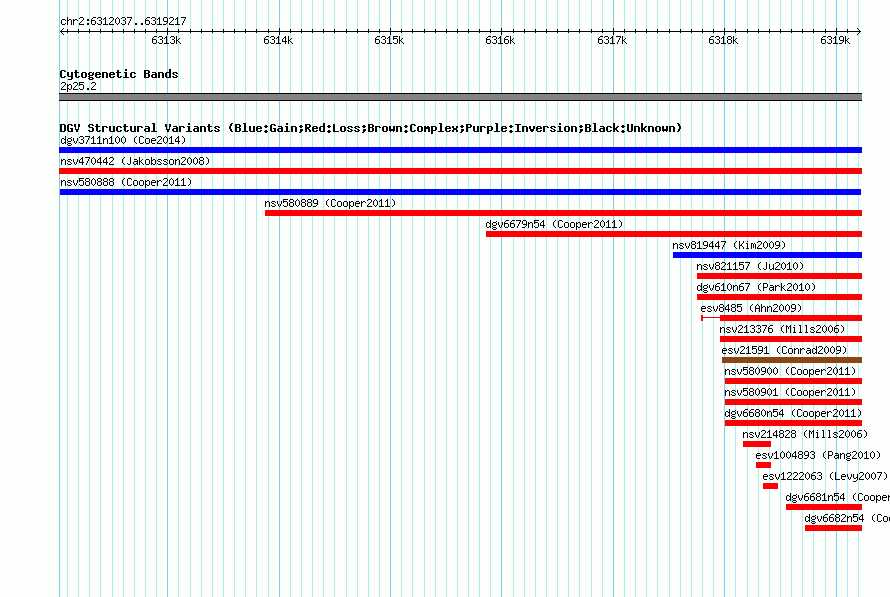Open the dgv6681n54 label
The height and width of the screenshot is (597, 890).
(838, 497)
